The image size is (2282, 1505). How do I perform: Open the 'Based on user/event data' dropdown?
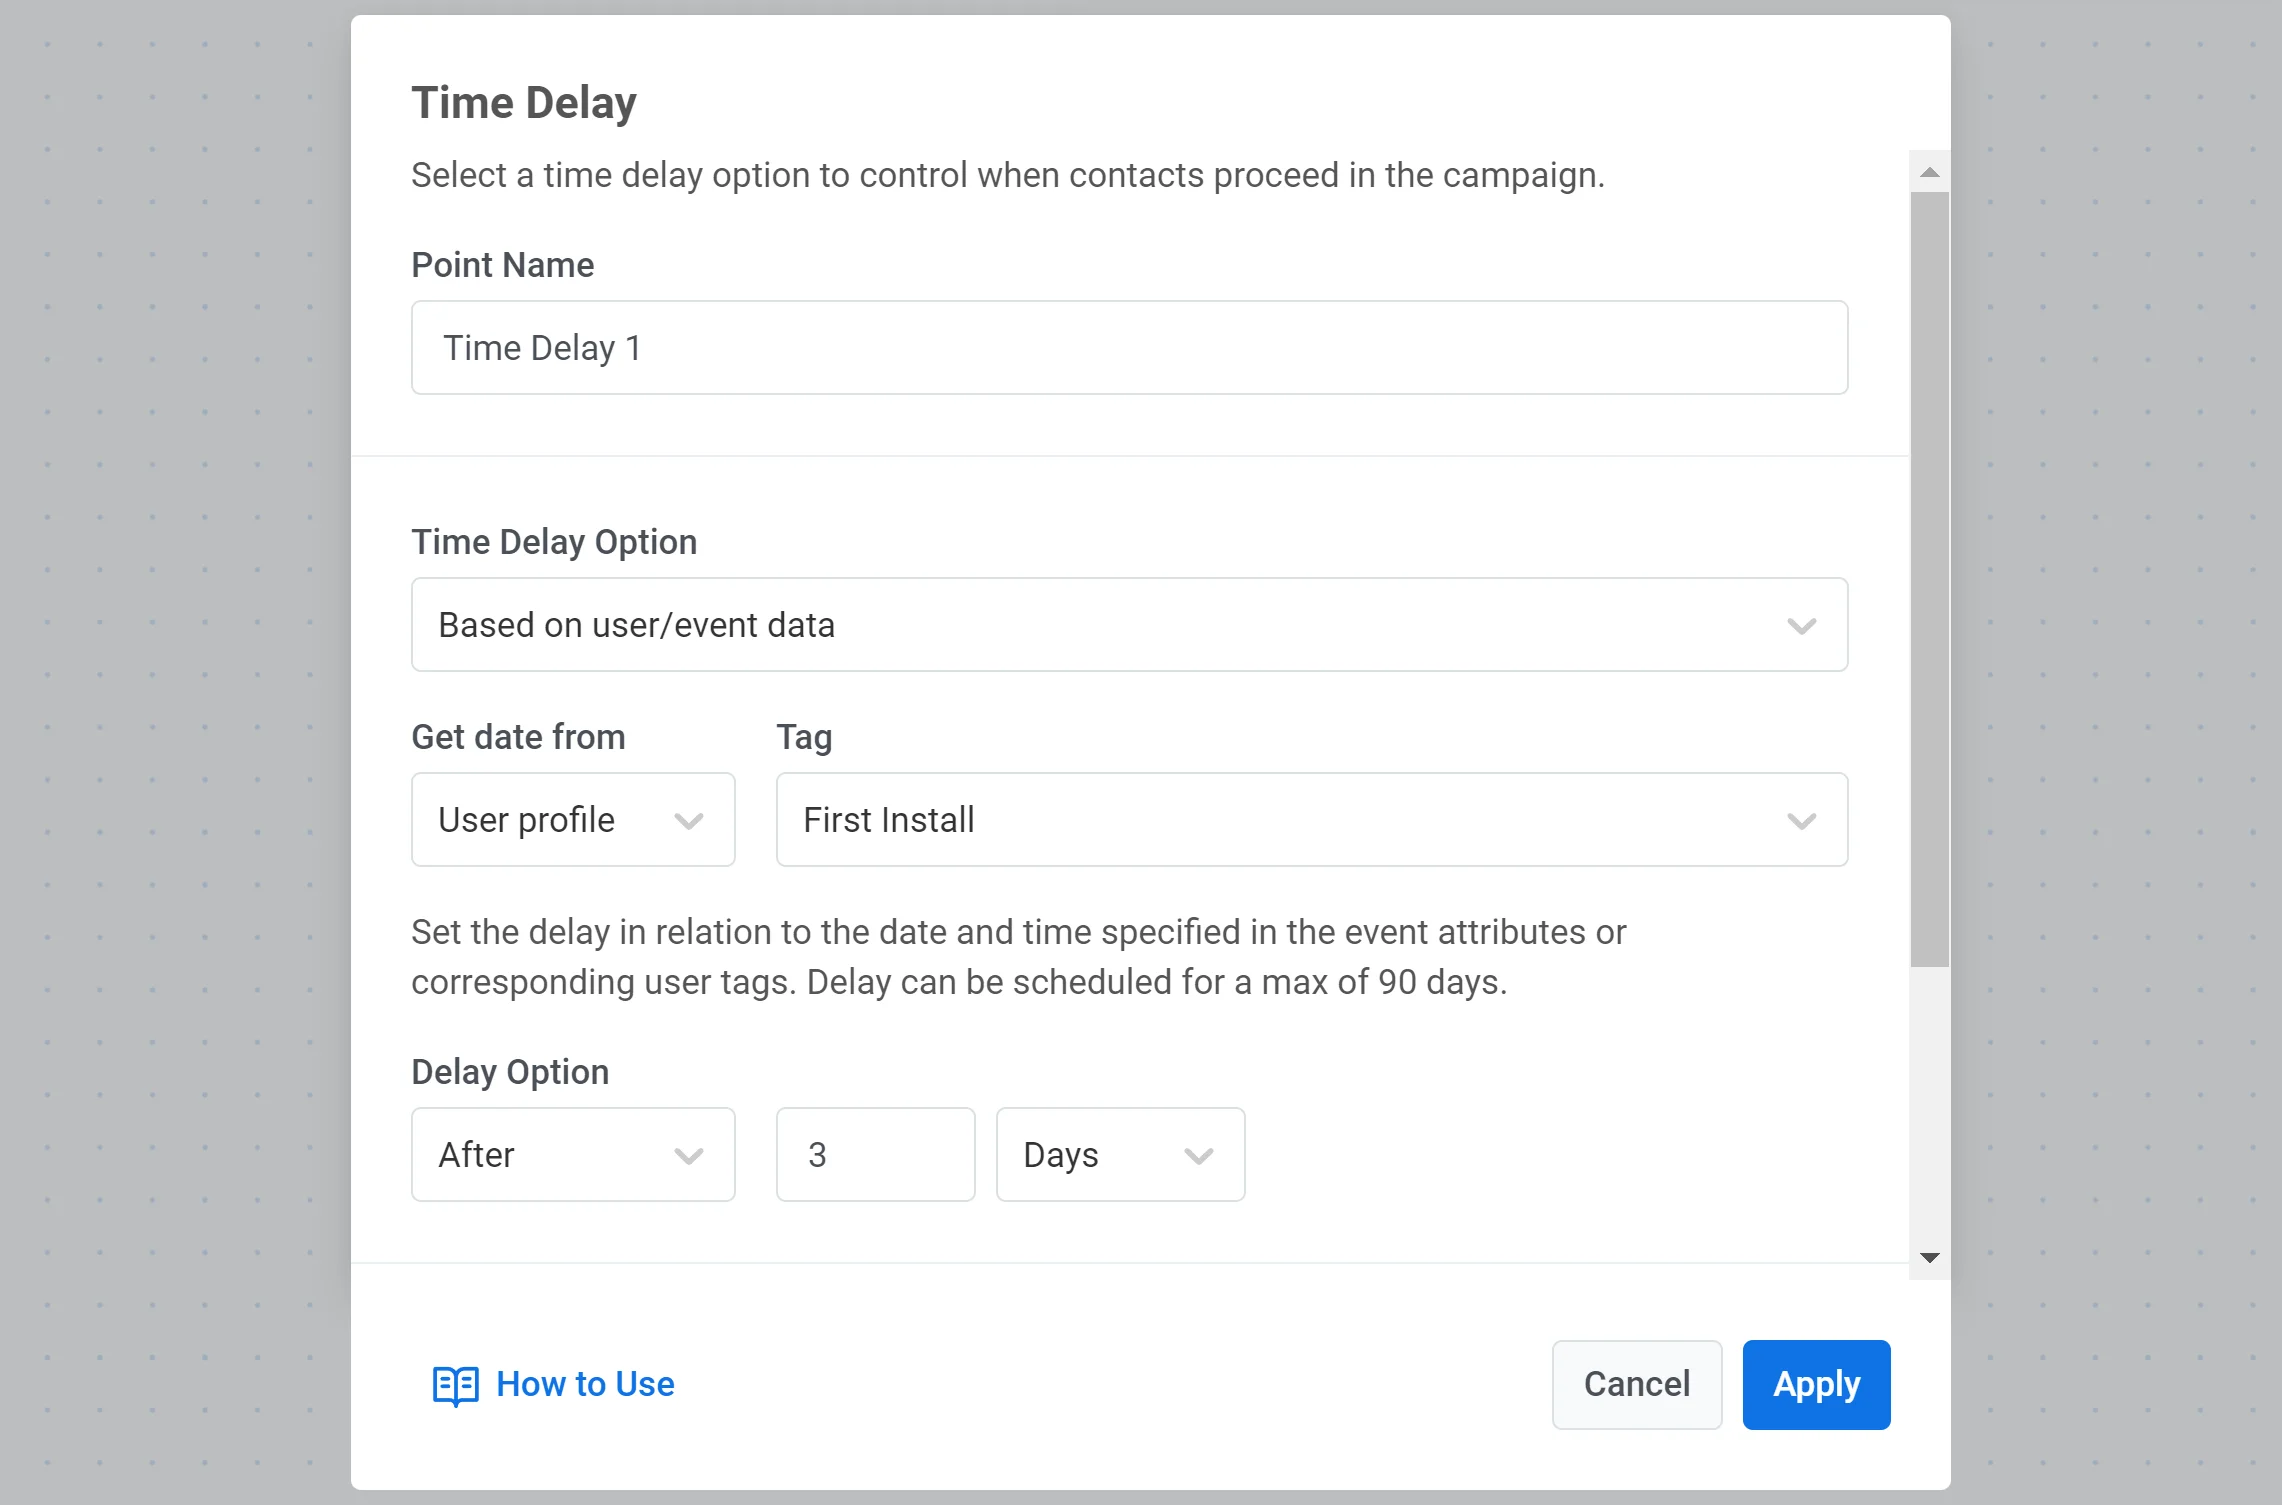tap(1128, 625)
